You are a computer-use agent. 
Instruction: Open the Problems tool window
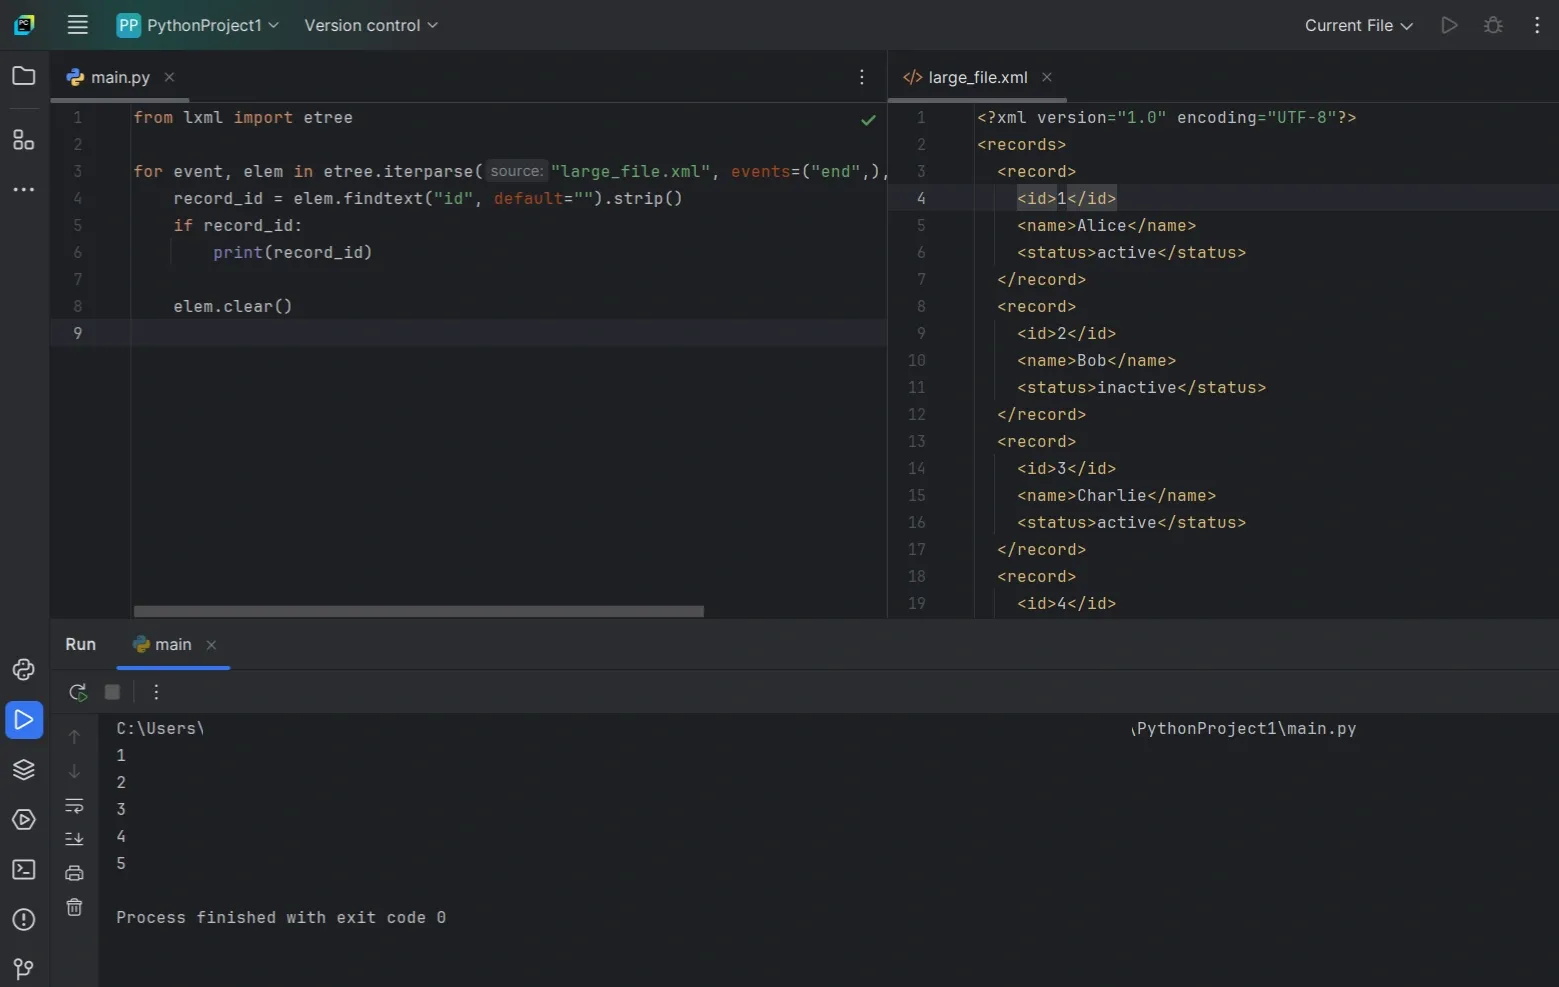point(23,920)
